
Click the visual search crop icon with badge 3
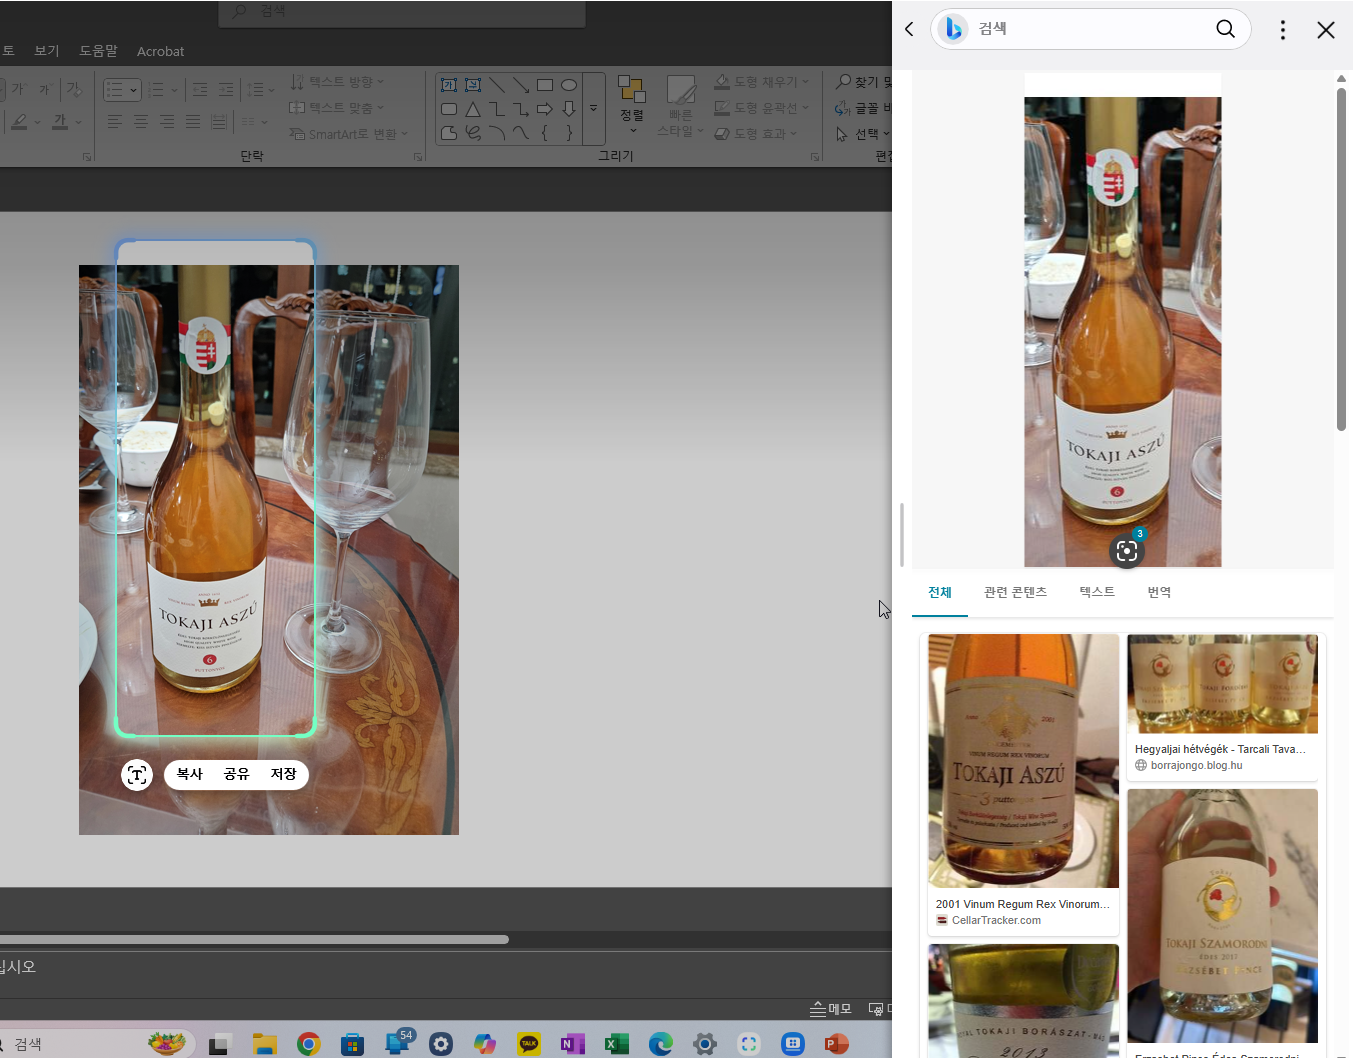pyautogui.click(x=1127, y=550)
